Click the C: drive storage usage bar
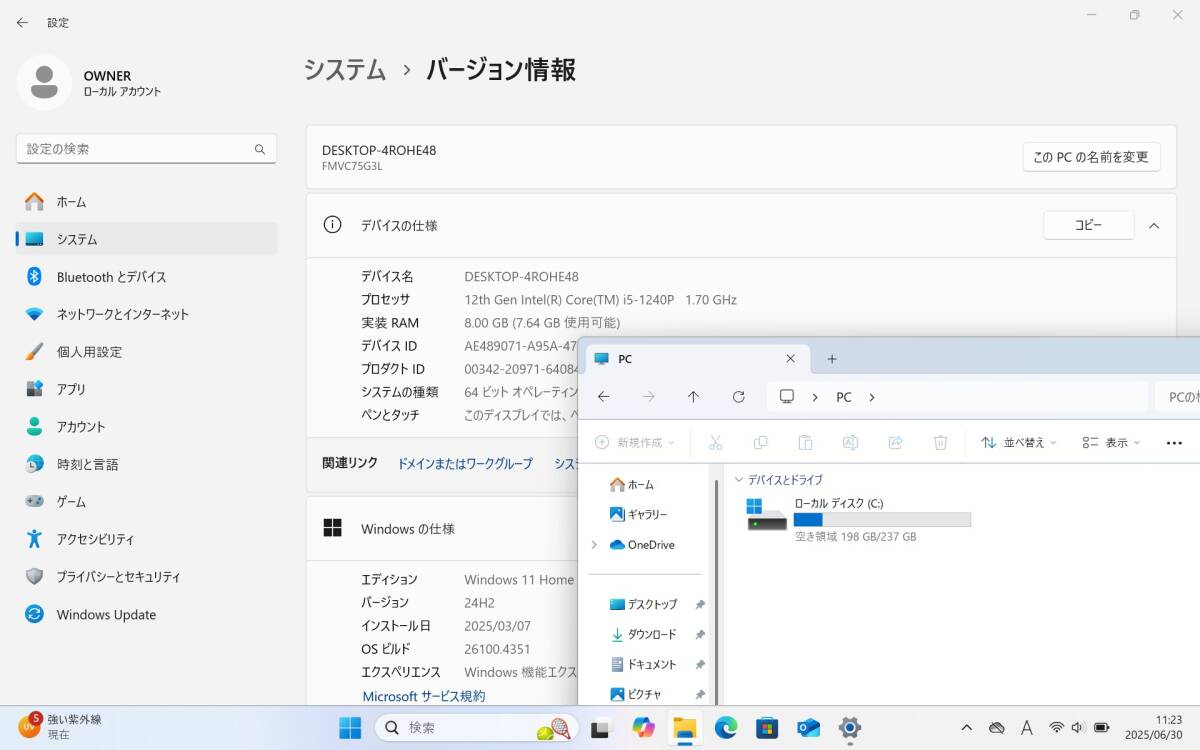This screenshot has height=750, width=1200. 882,519
